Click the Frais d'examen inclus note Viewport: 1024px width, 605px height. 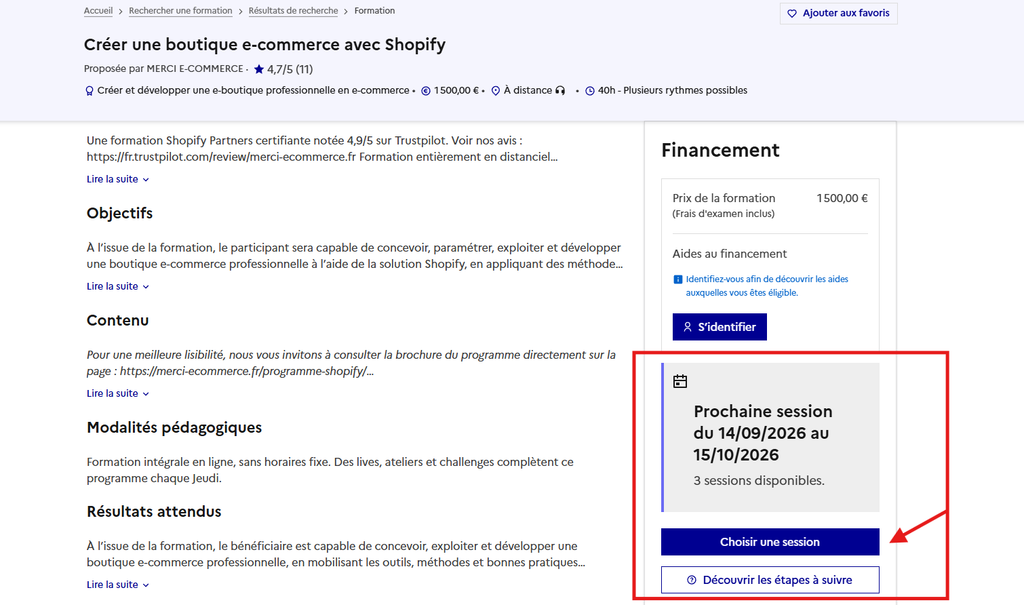pos(724,214)
